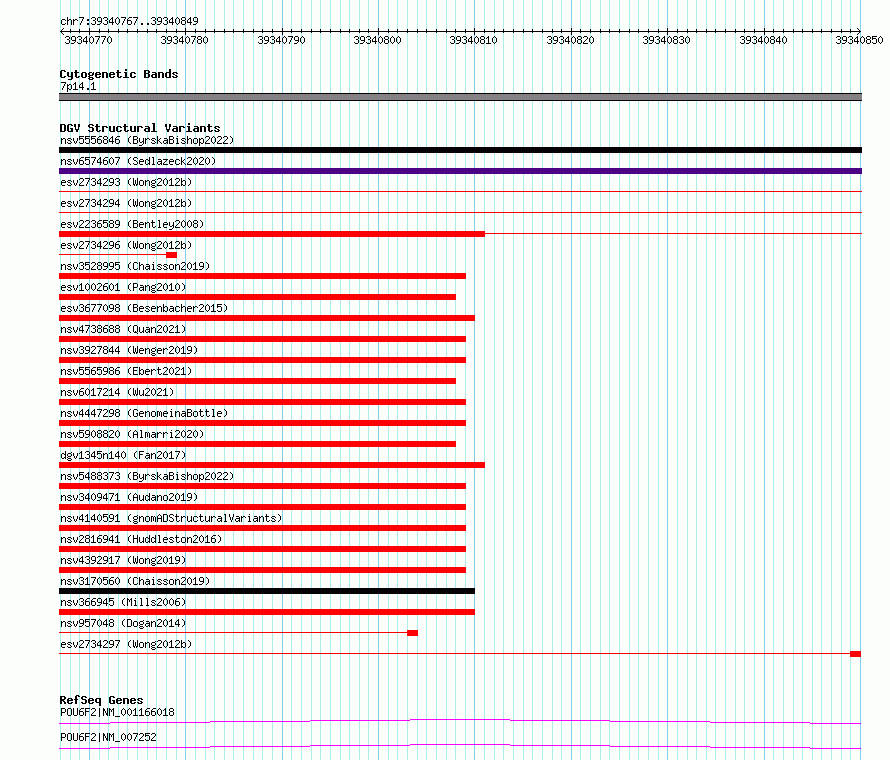The height and width of the screenshot is (760, 890).
Task: Open nsv957048 (Dogan2014) variant label
Action: tap(123, 623)
